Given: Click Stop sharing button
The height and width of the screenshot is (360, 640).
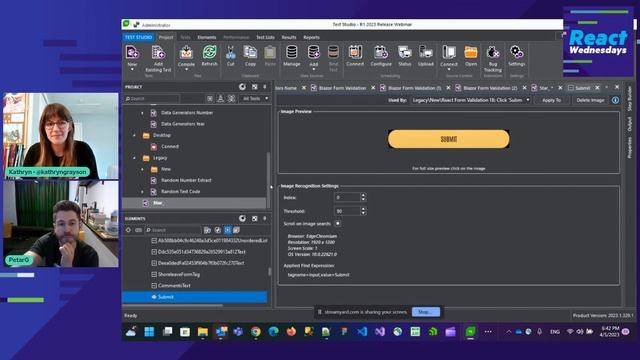Looking at the screenshot, I should (426, 312).
